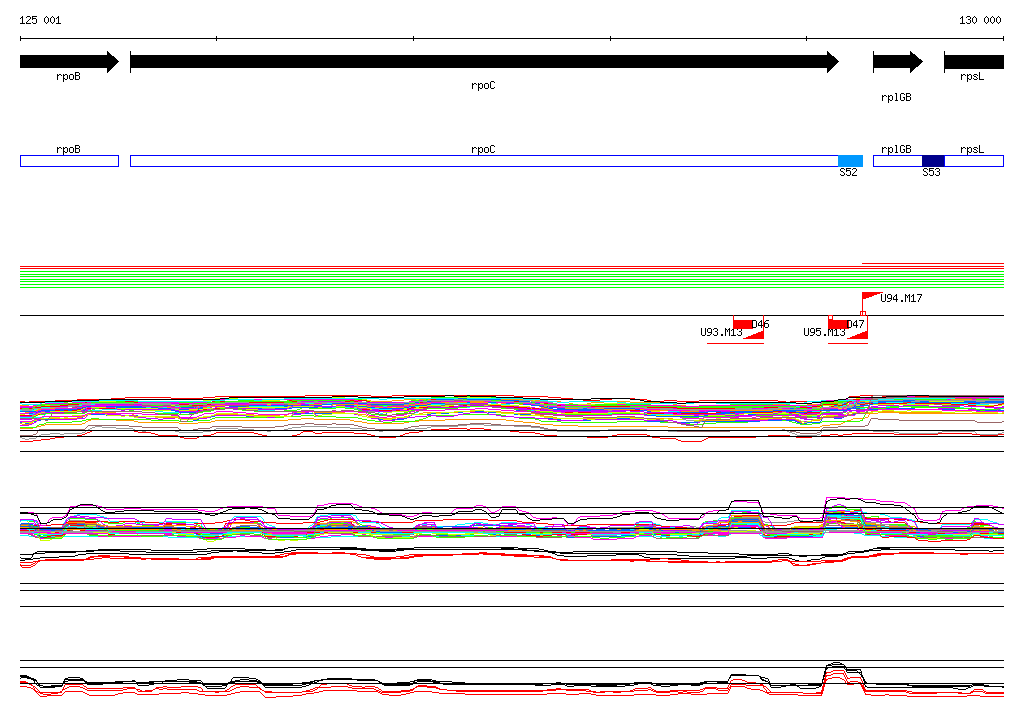Click the blue-outlined rpsL box
Image resolution: width=1024 pixels, height=714 pixels.
974,161
